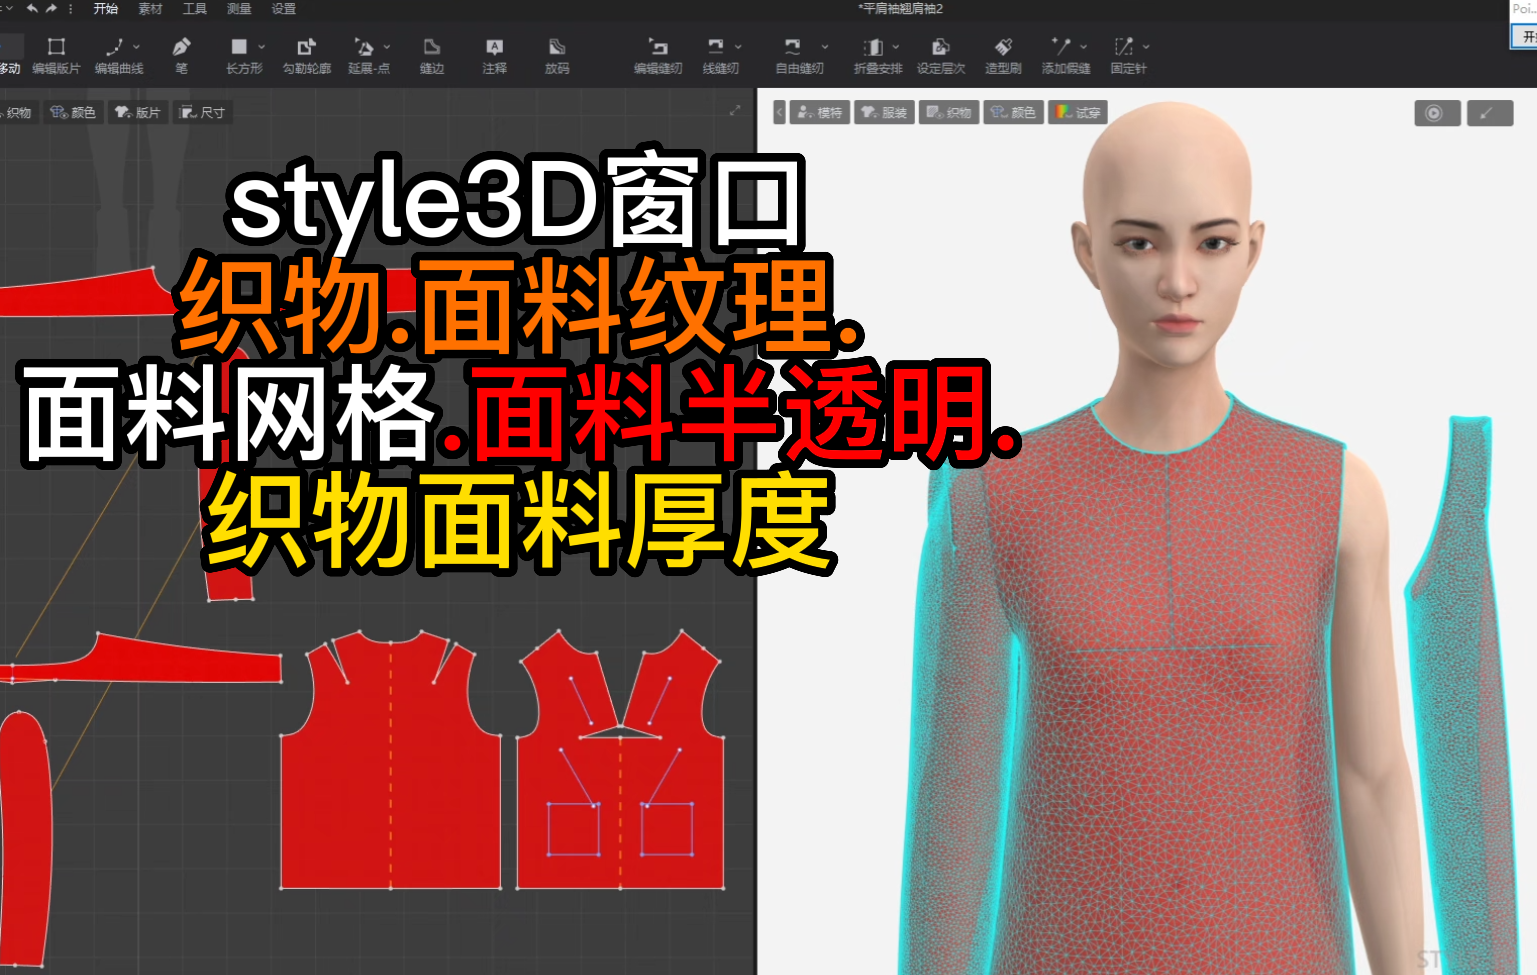
Task: Click the redo arrow
Action: coord(51,8)
